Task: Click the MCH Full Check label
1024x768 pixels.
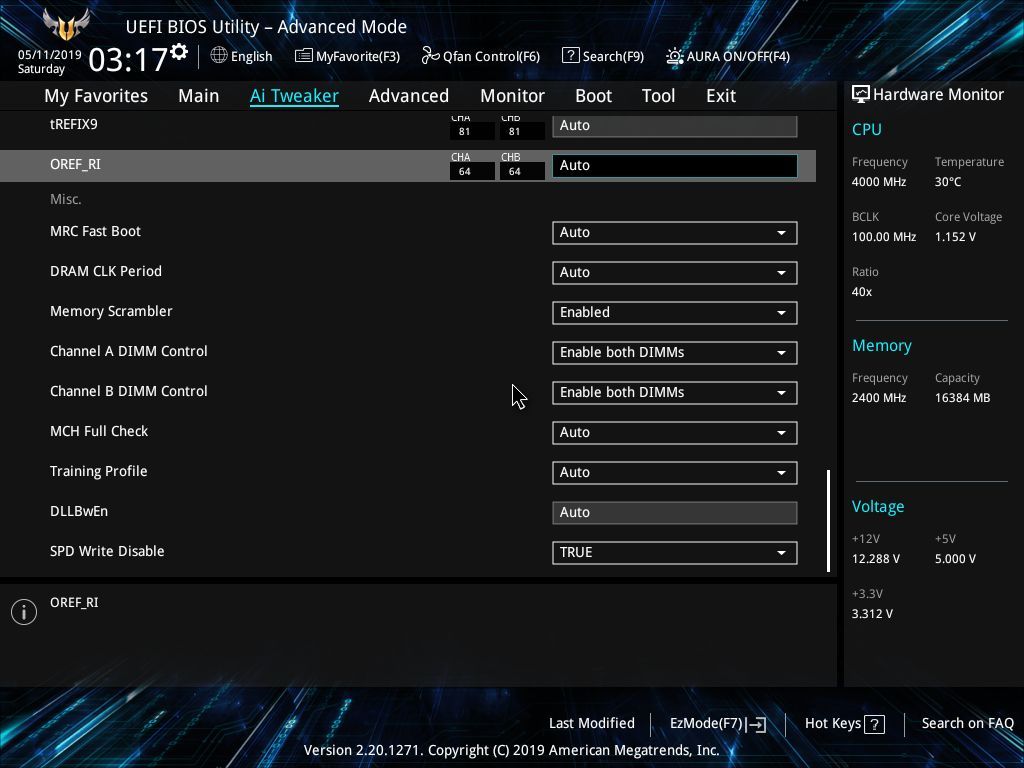Action: pyautogui.click(x=99, y=431)
